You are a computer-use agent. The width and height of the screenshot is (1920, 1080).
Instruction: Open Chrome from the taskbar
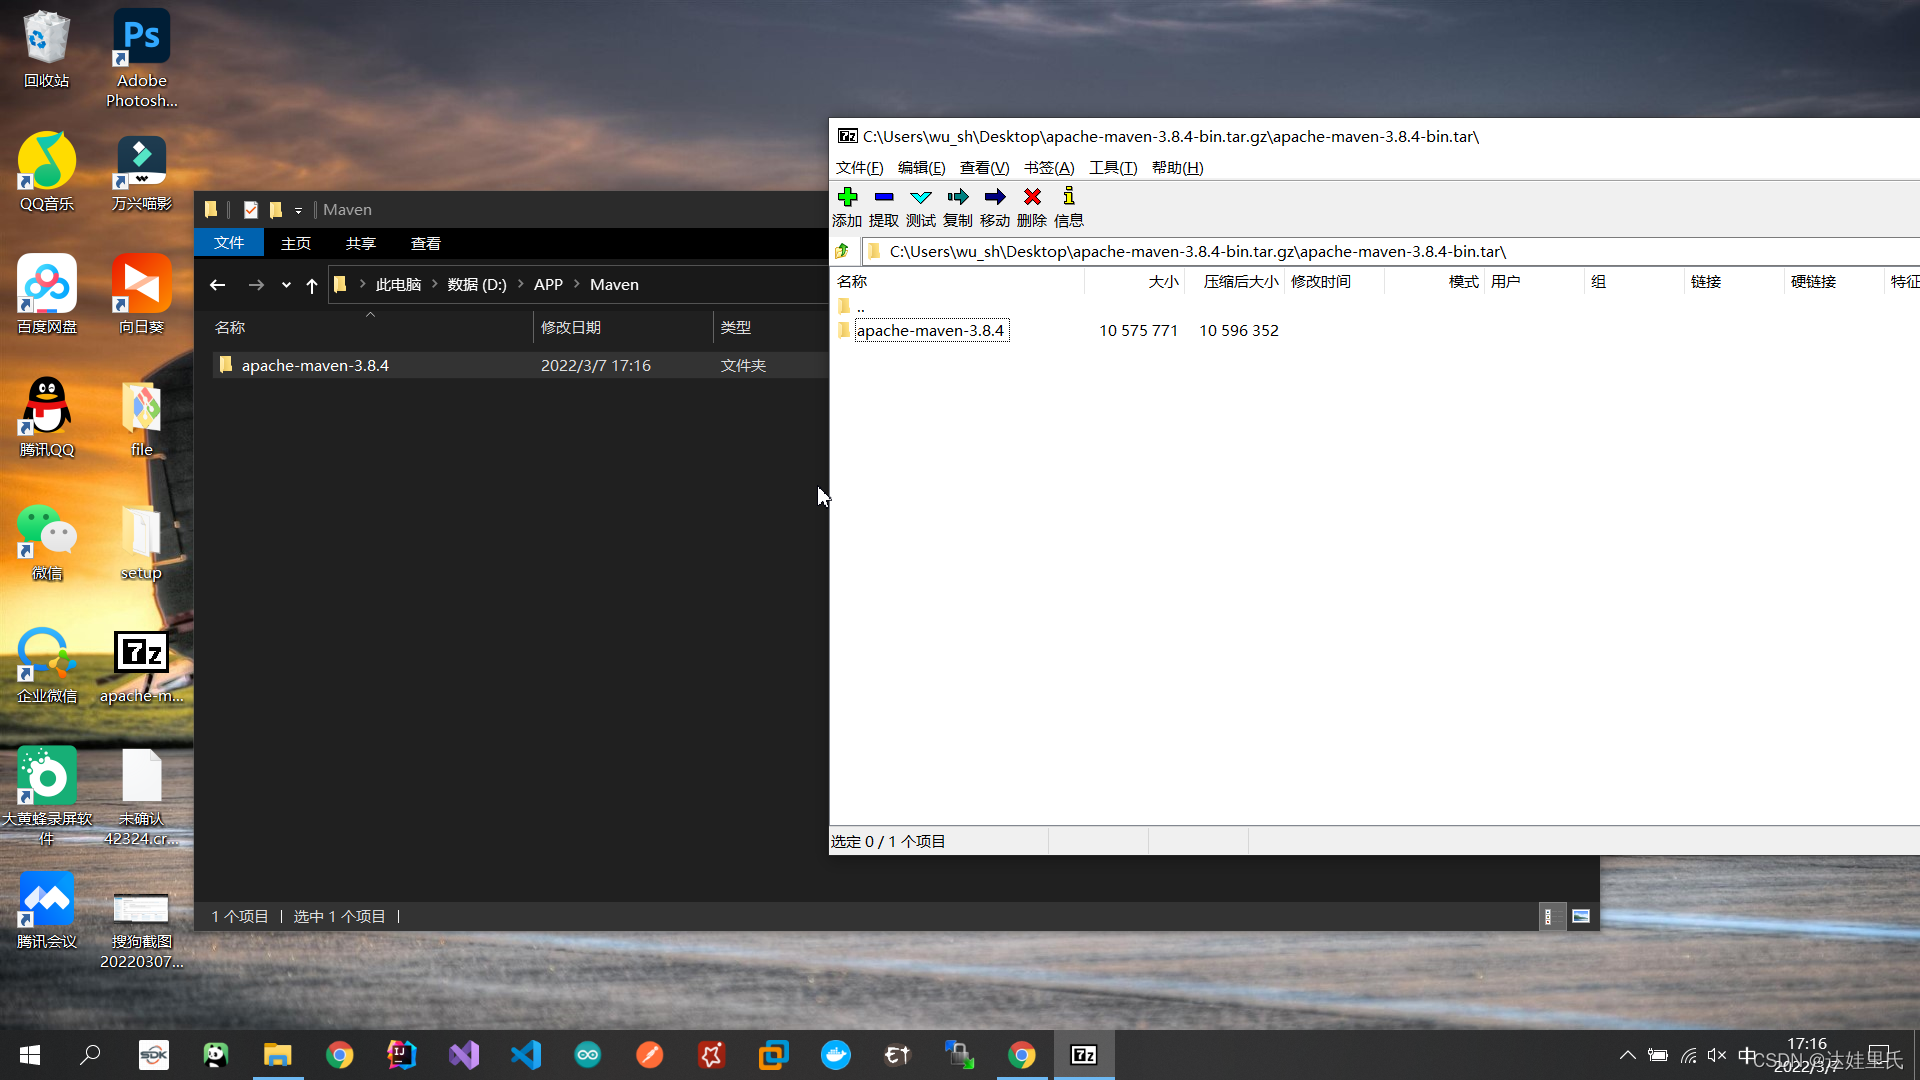[x=340, y=1055]
